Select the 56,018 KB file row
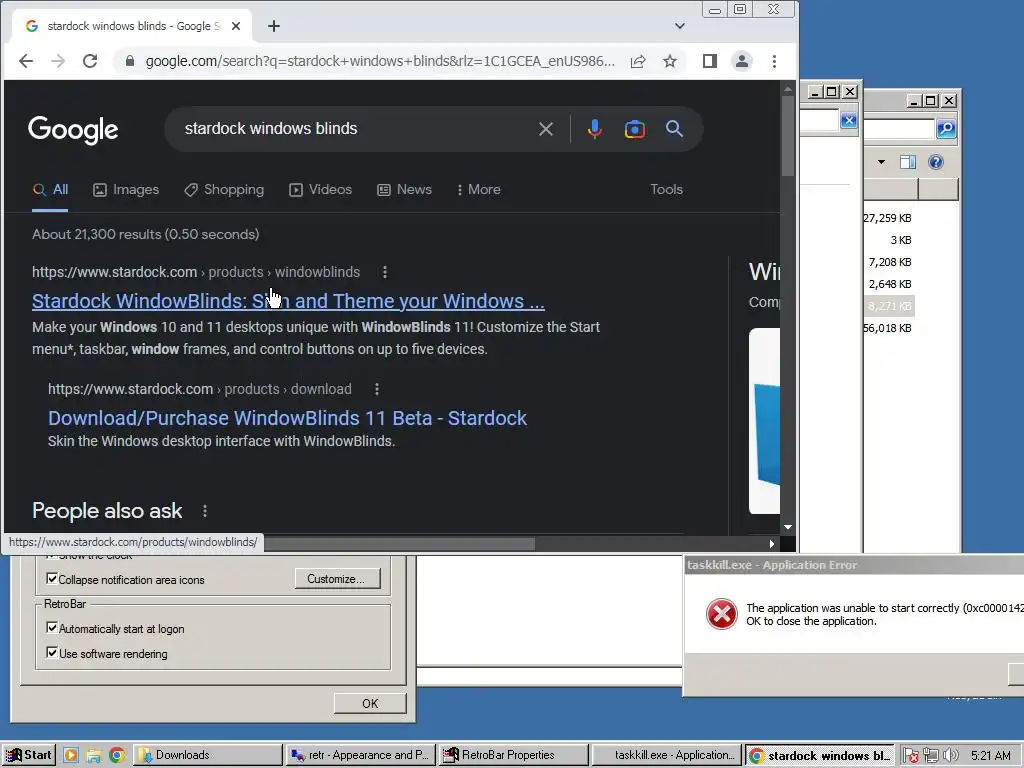 (888, 328)
